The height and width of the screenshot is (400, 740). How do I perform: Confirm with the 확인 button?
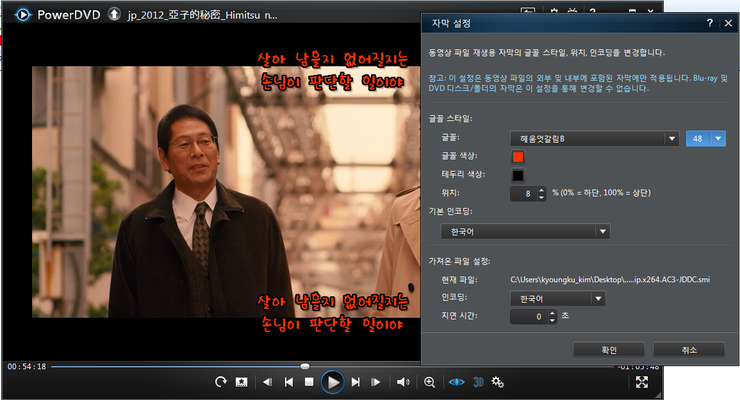tap(609, 350)
